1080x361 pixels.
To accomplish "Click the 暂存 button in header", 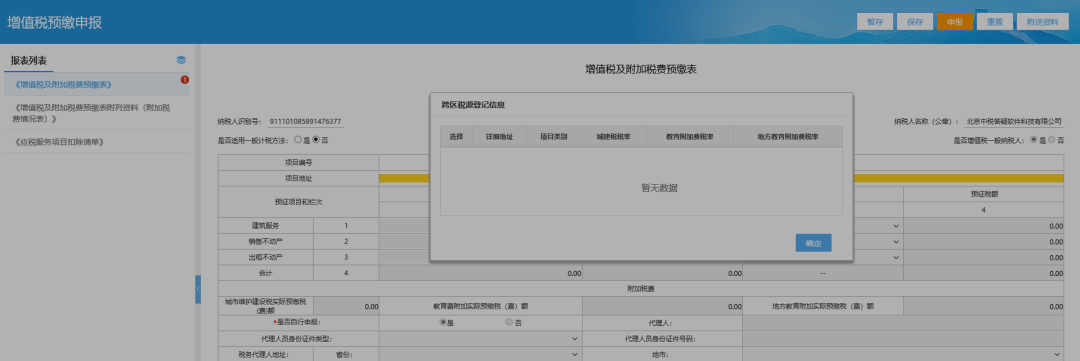I will pos(875,21).
